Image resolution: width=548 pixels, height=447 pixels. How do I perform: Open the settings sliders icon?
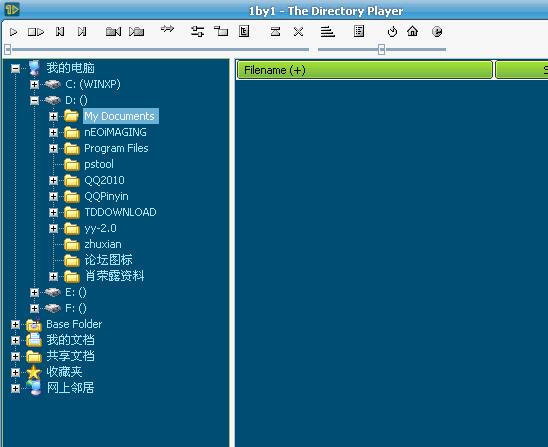pyautogui.click(x=197, y=32)
